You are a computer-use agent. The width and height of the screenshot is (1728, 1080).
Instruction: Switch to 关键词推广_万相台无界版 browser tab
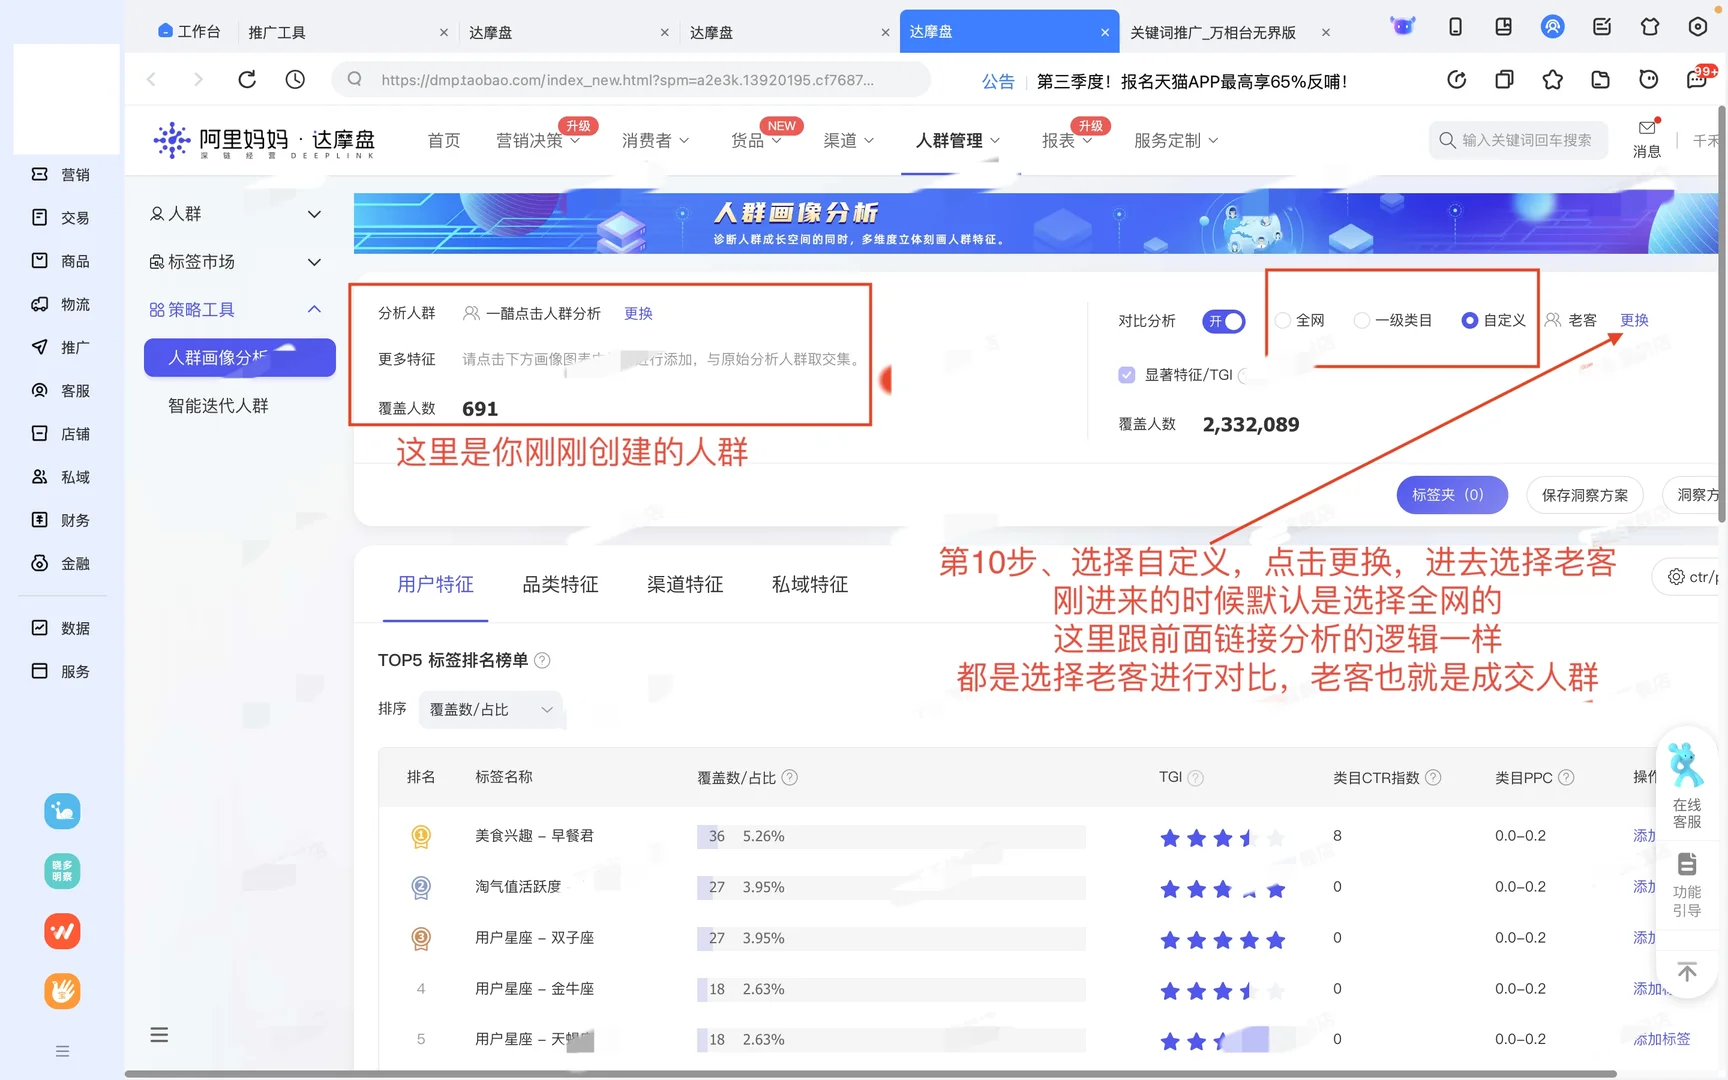click(1215, 32)
